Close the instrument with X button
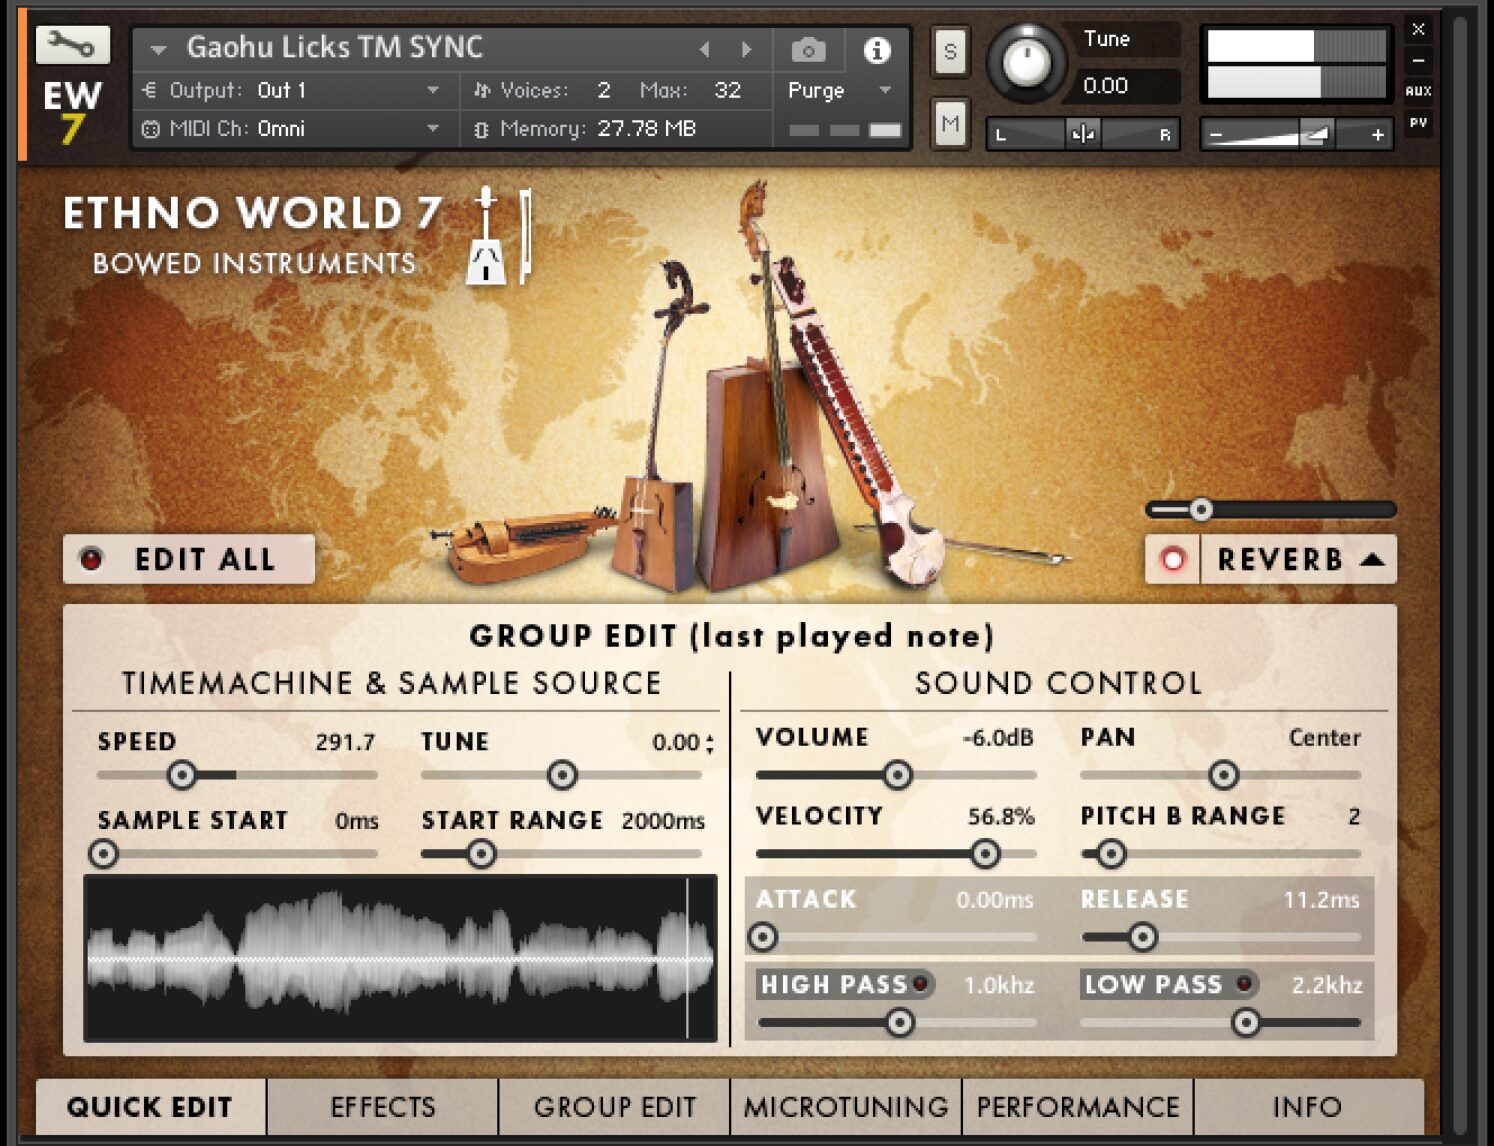 1418,29
